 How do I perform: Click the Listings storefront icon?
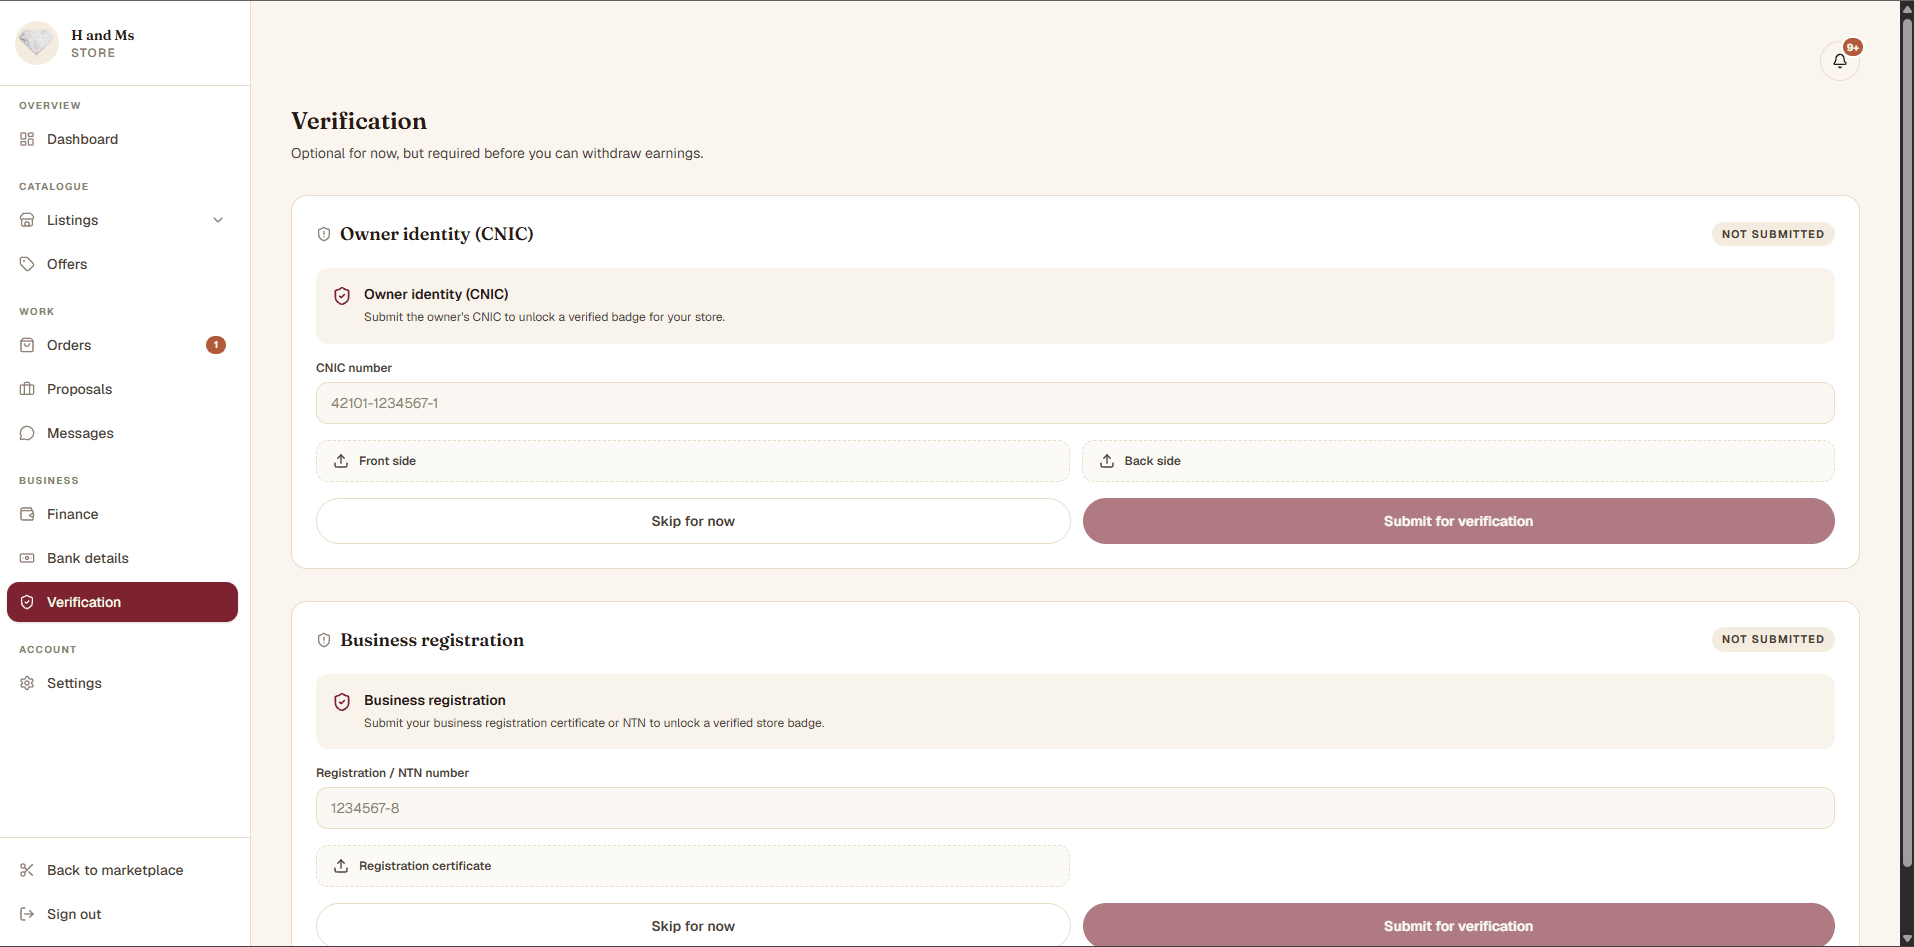coord(27,220)
